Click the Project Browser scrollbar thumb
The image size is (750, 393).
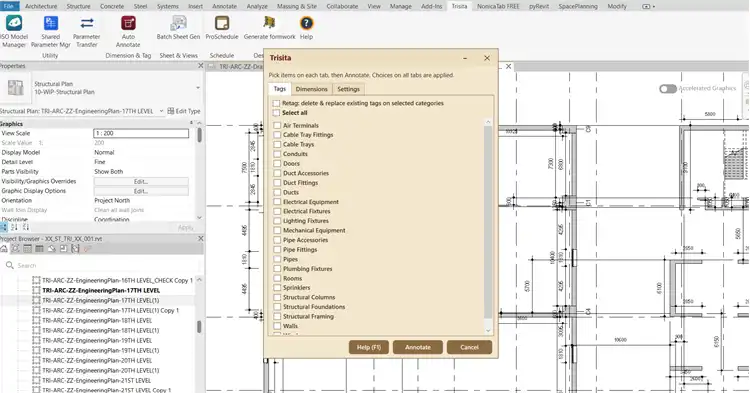(199, 327)
